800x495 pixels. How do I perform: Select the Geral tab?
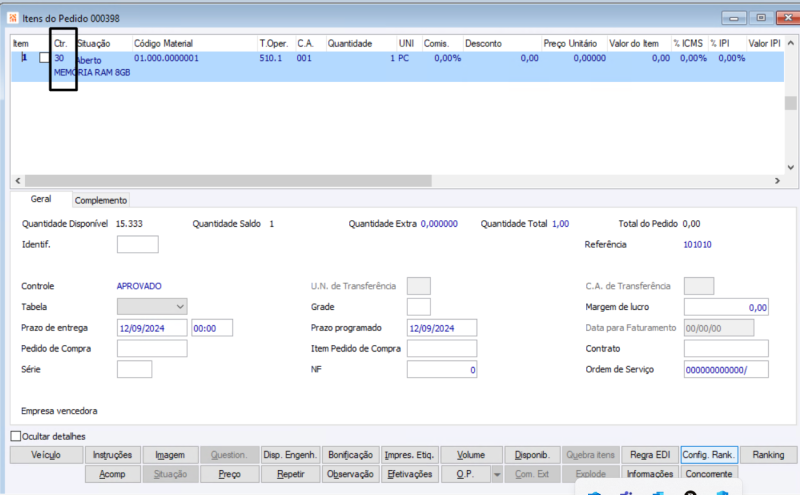pyautogui.click(x=40, y=199)
